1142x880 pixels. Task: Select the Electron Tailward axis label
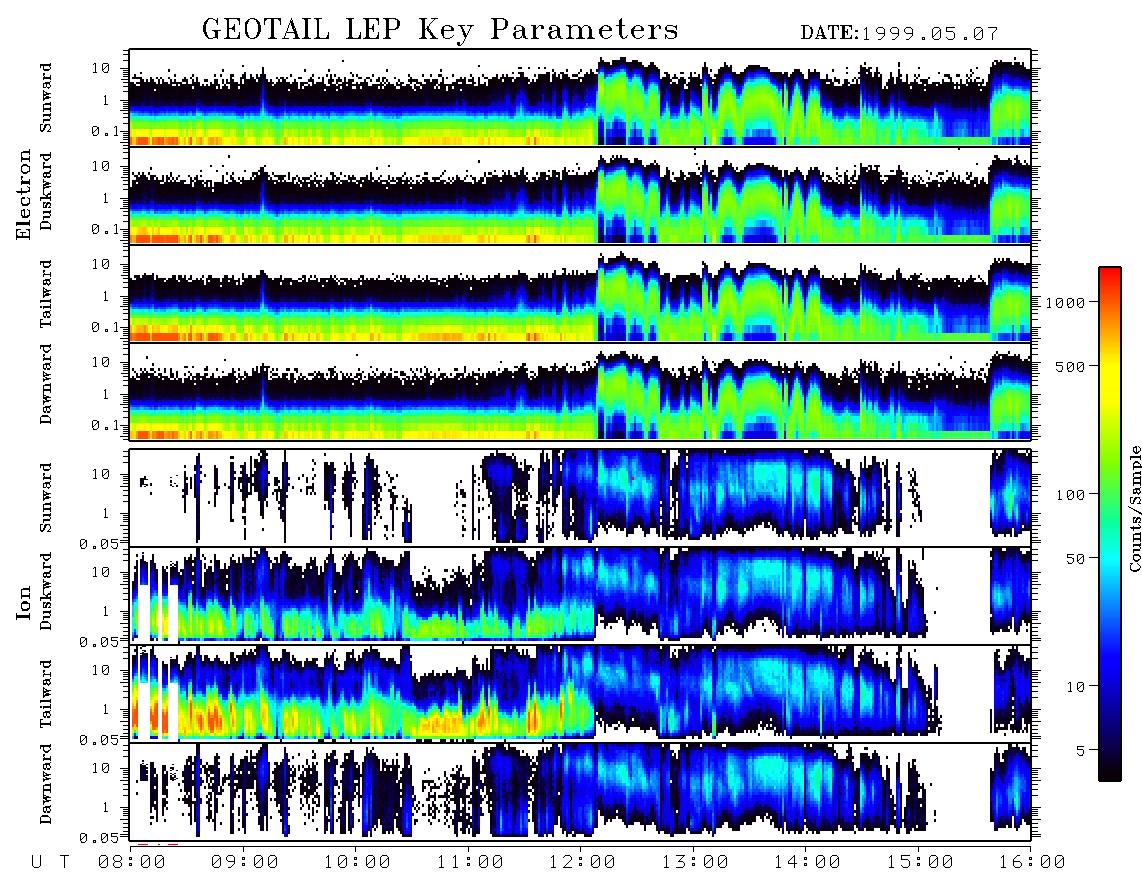(46, 294)
